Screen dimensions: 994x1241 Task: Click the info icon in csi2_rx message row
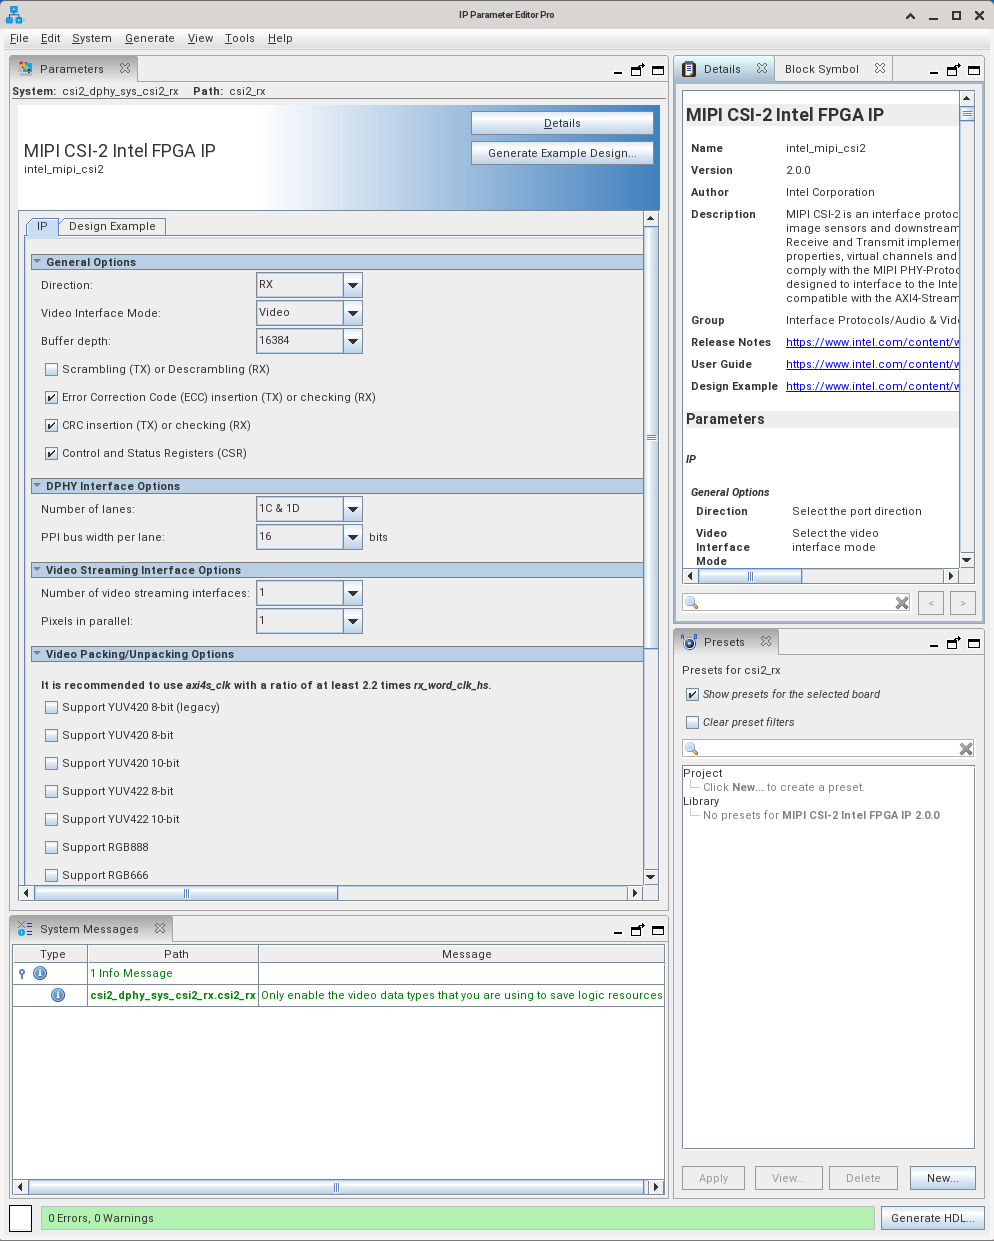coord(58,995)
